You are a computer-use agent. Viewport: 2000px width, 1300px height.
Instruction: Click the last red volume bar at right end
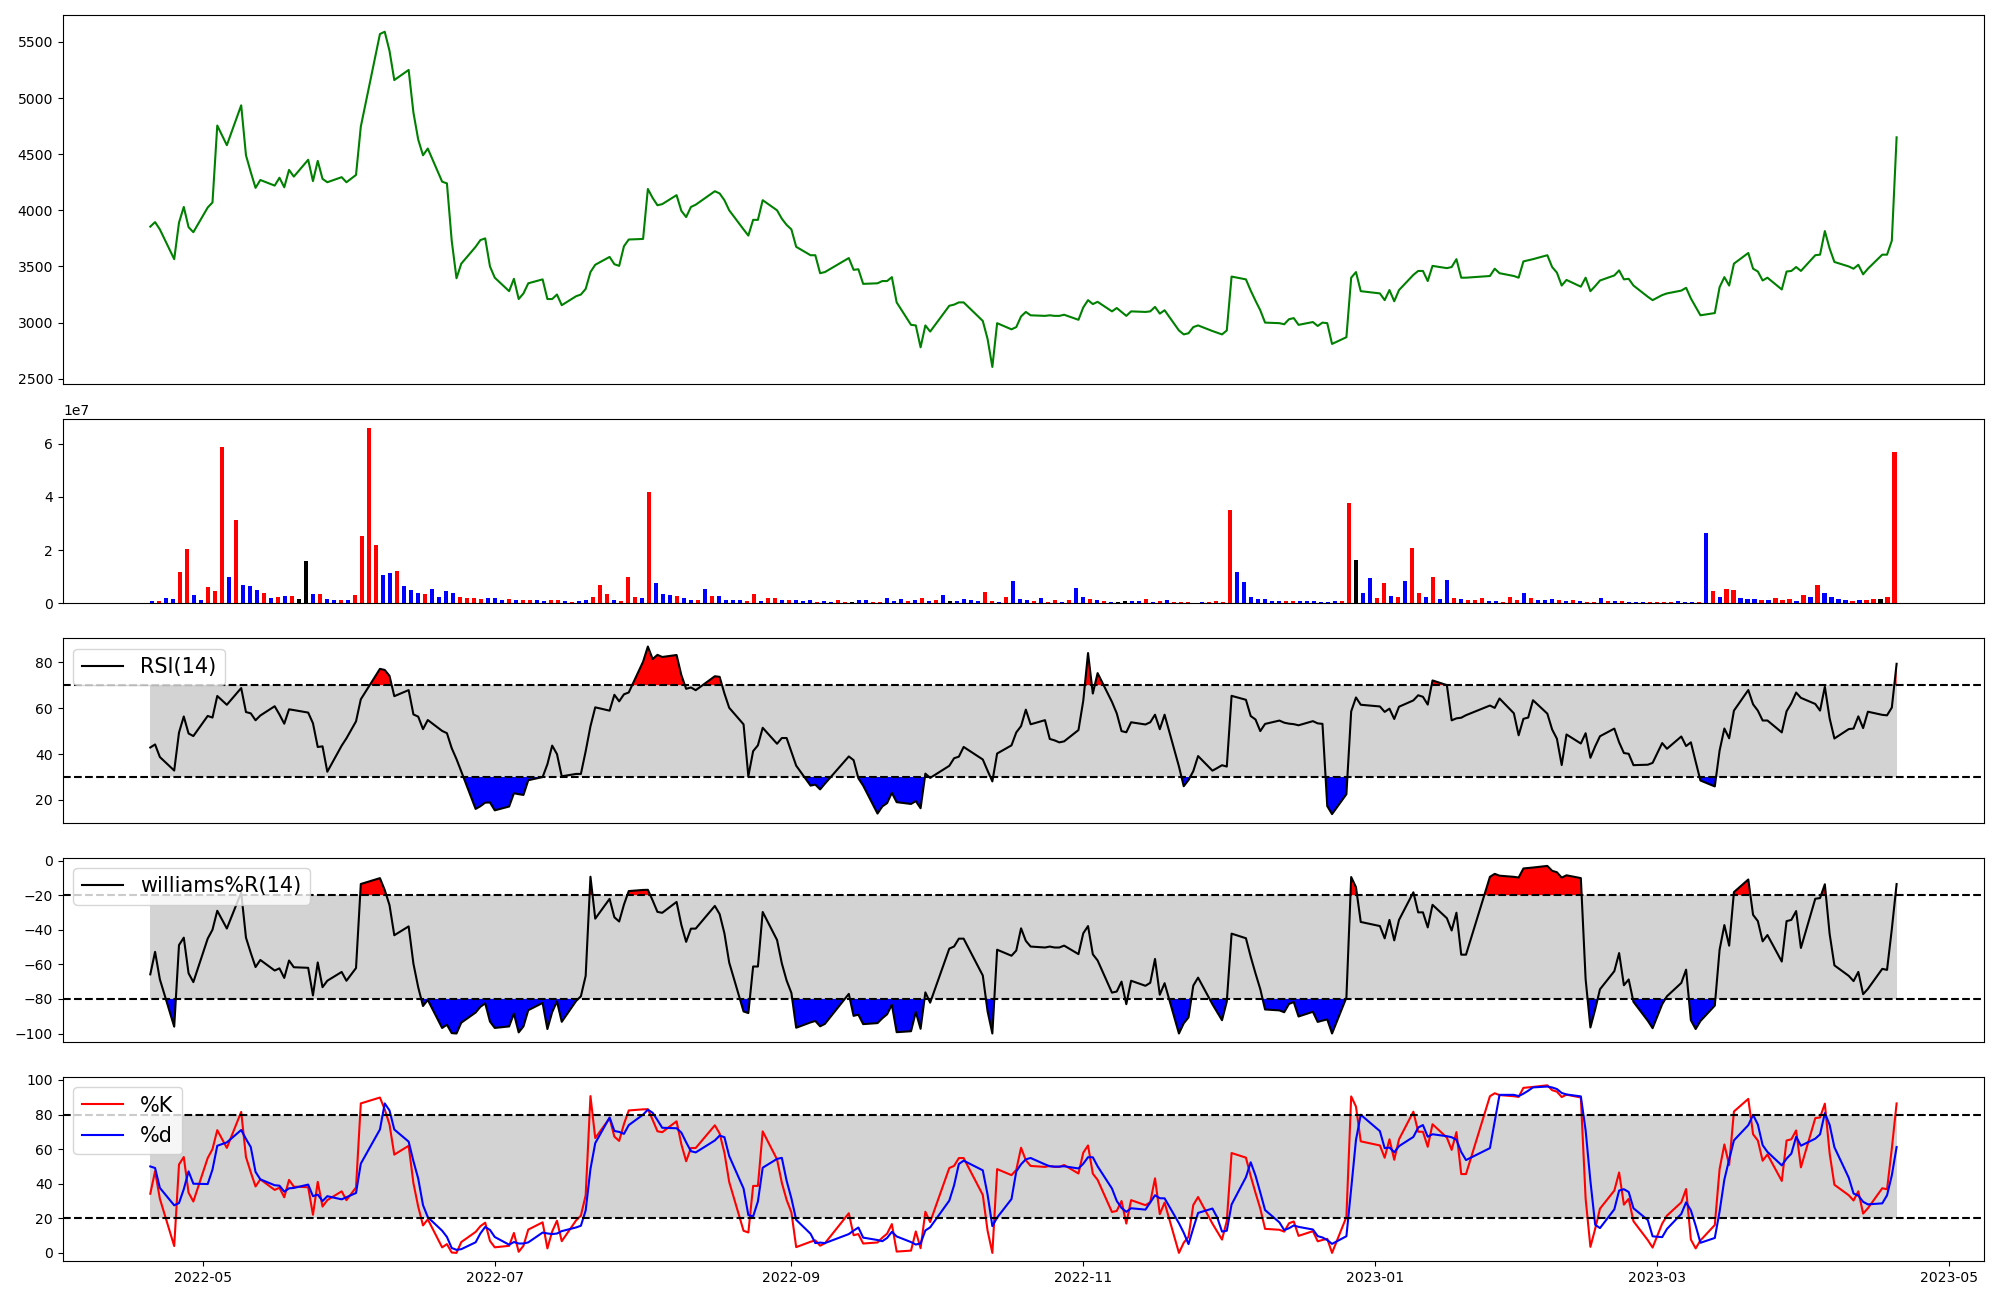(x=1894, y=527)
